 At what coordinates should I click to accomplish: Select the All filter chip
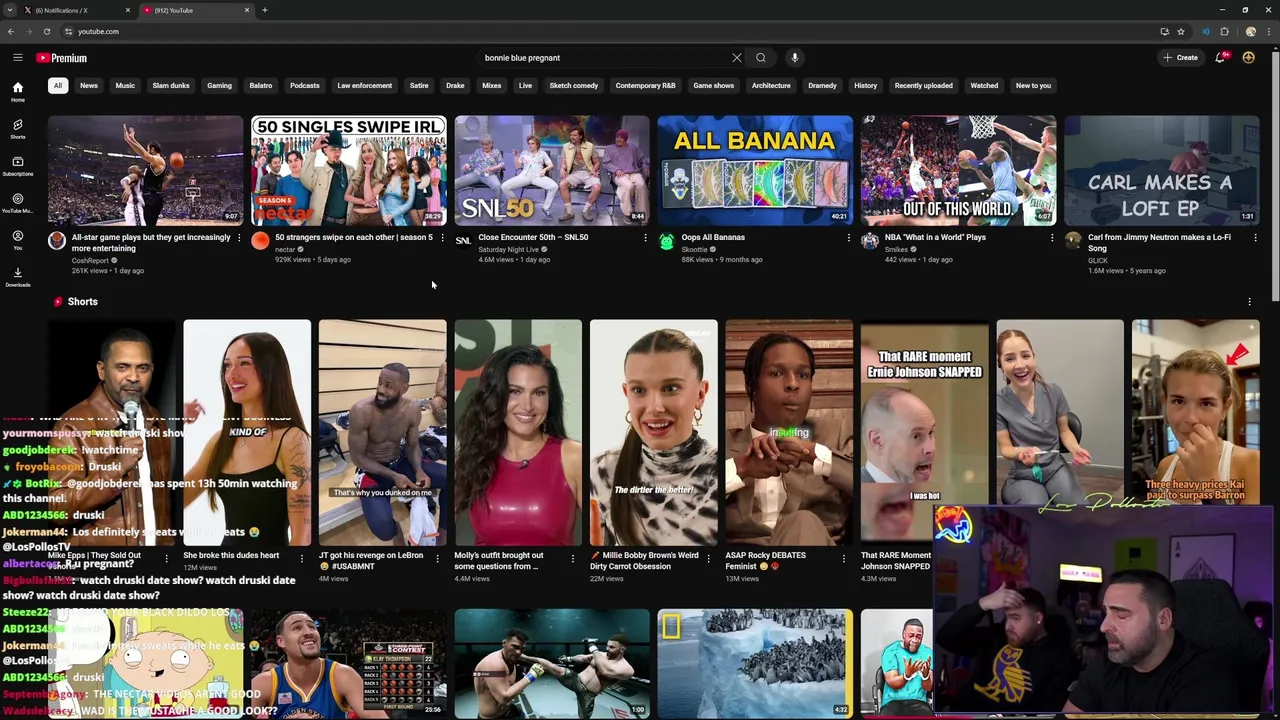(x=58, y=86)
